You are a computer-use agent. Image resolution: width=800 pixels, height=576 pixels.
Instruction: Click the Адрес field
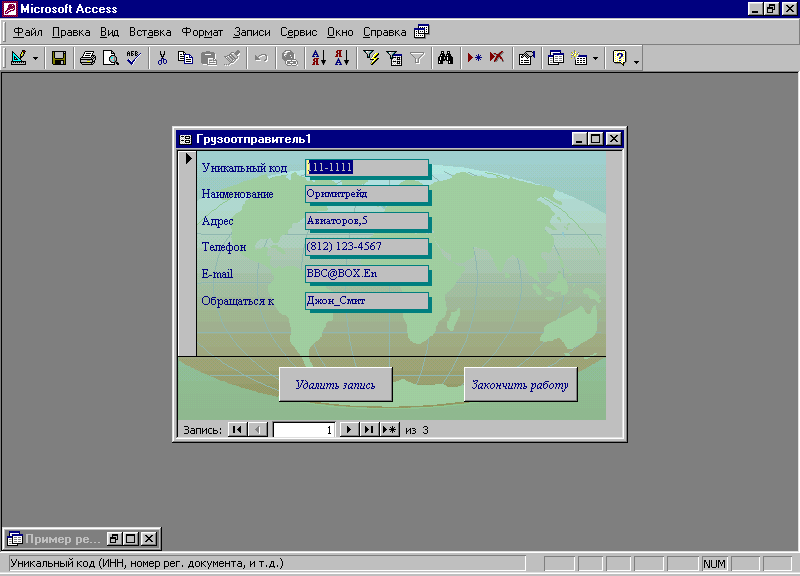tap(367, 220)
